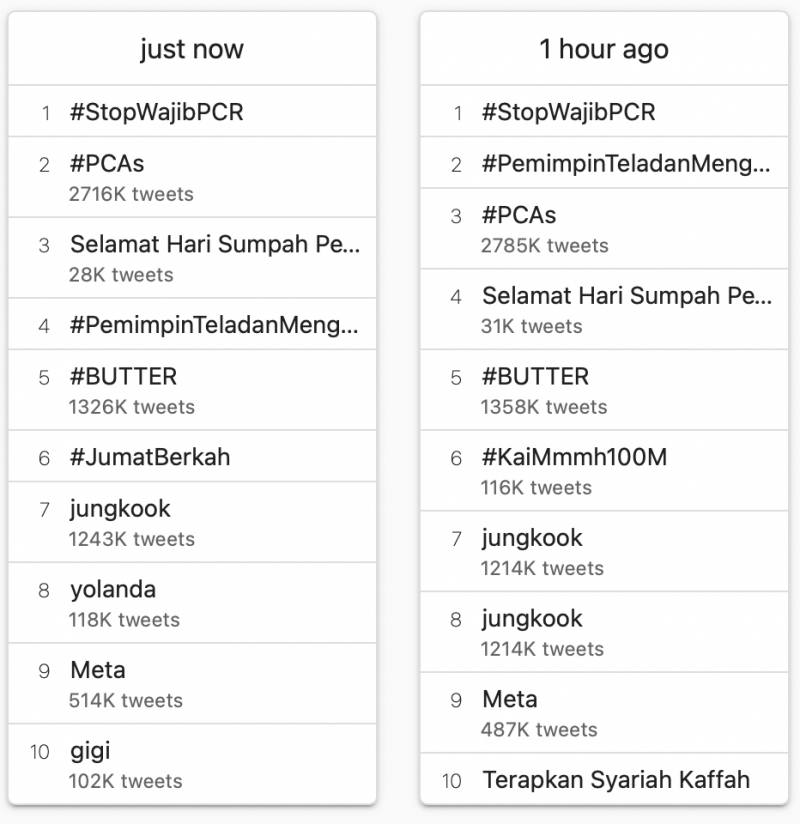Image resolution: width=800 pixels, height=824 pixels.
Task: Open #StopWajibPCR in 1 hour ago list
Action: click(604, 111)
